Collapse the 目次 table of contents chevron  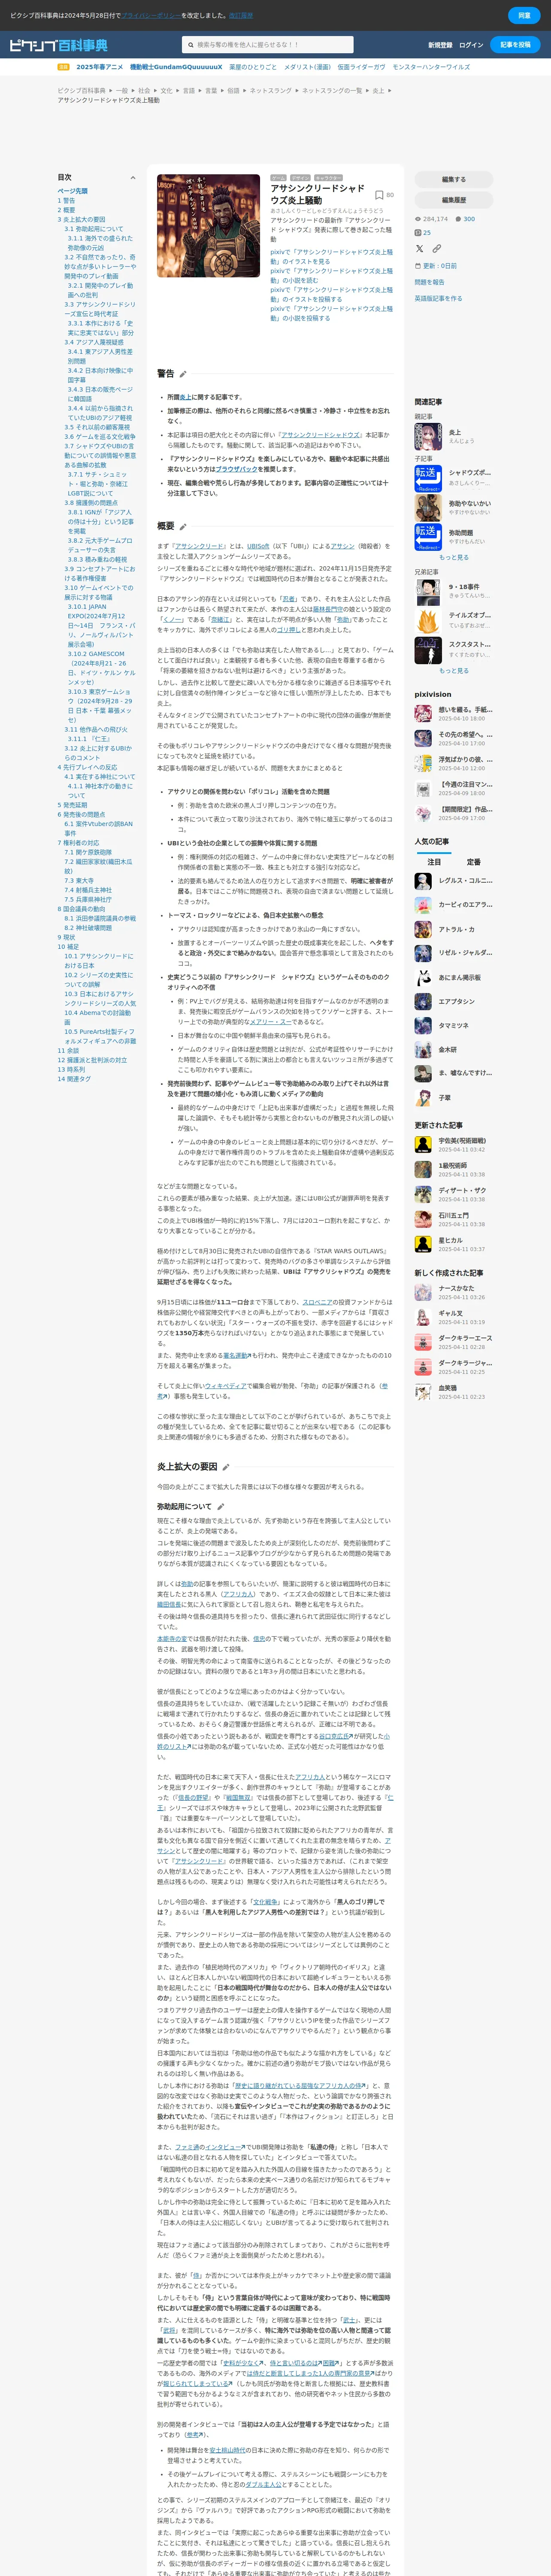(x=133, y=178)
